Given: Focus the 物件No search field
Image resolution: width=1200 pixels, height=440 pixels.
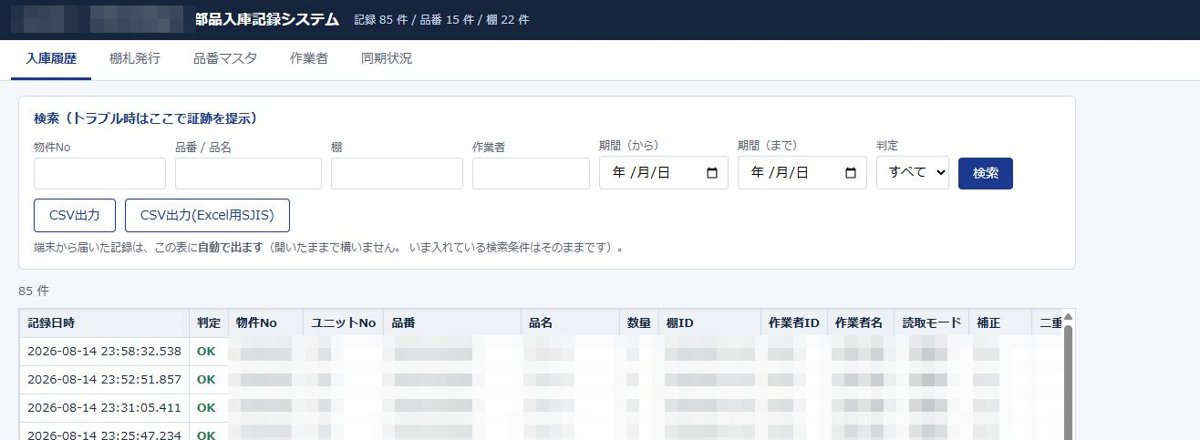Looking at the screenshot, I should coord(100,173).
